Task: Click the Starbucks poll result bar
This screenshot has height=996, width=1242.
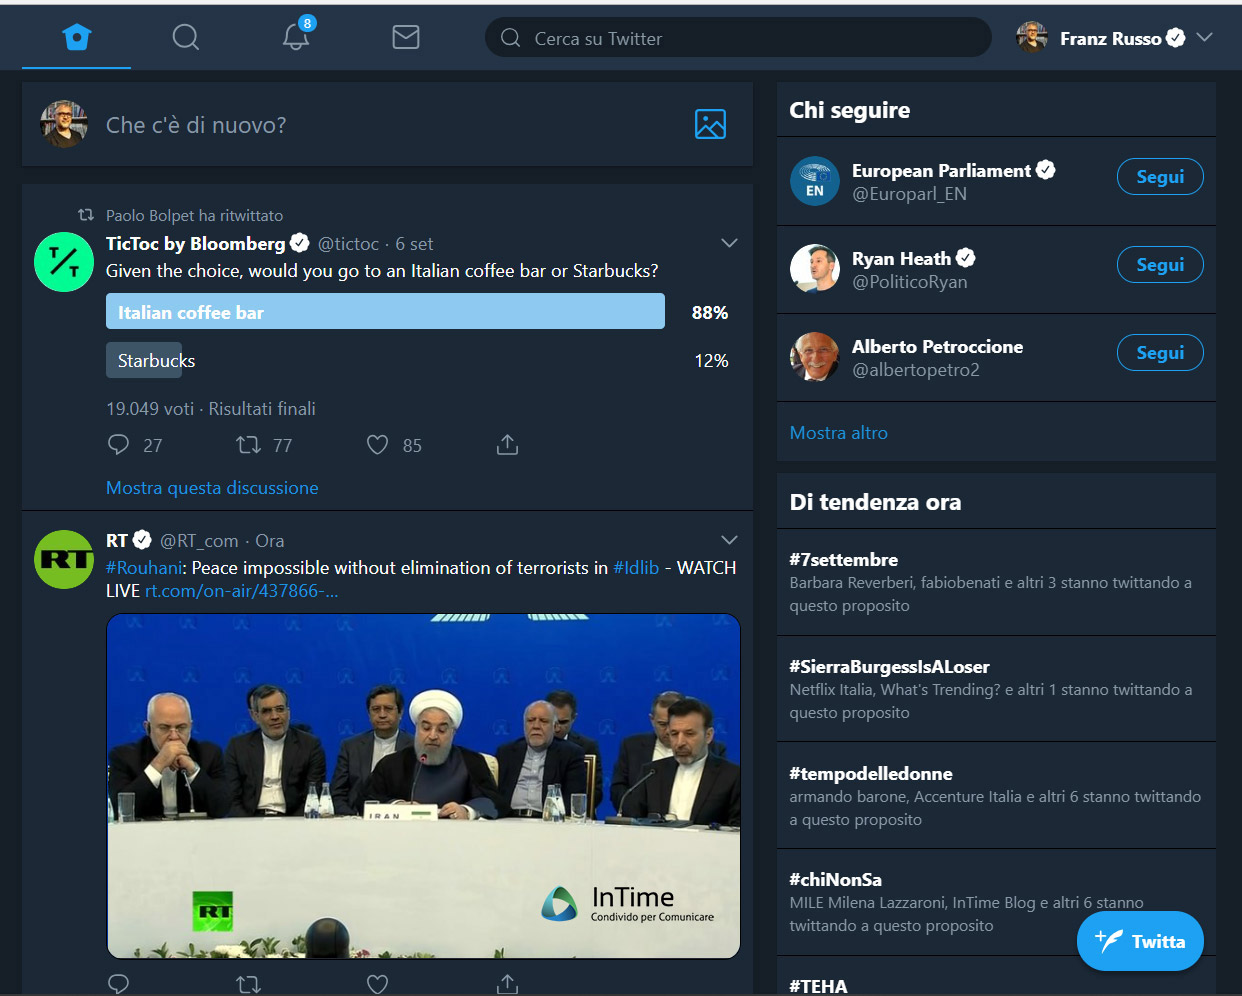Action: pos(144,360)
